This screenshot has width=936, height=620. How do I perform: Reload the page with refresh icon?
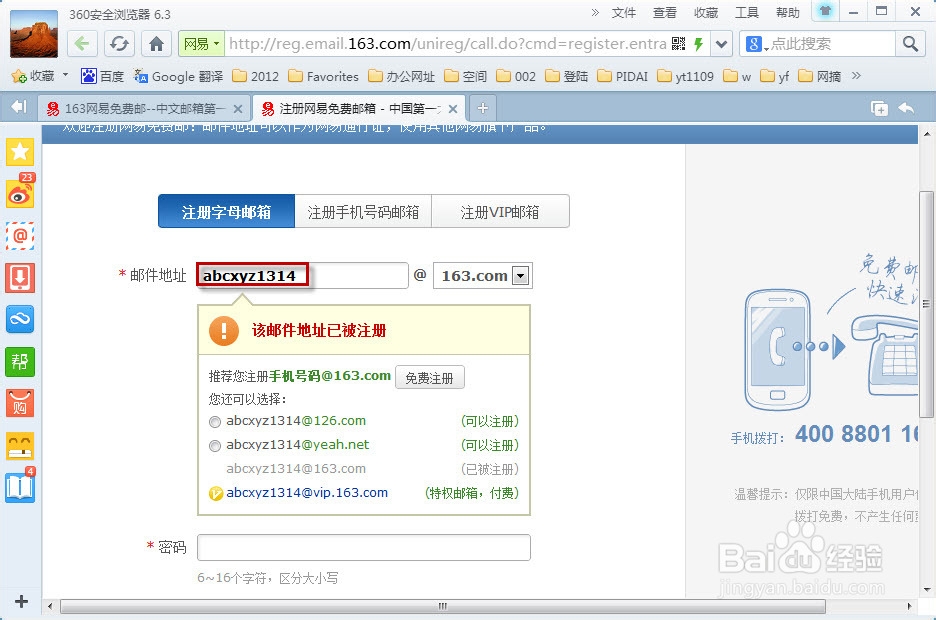119,44
